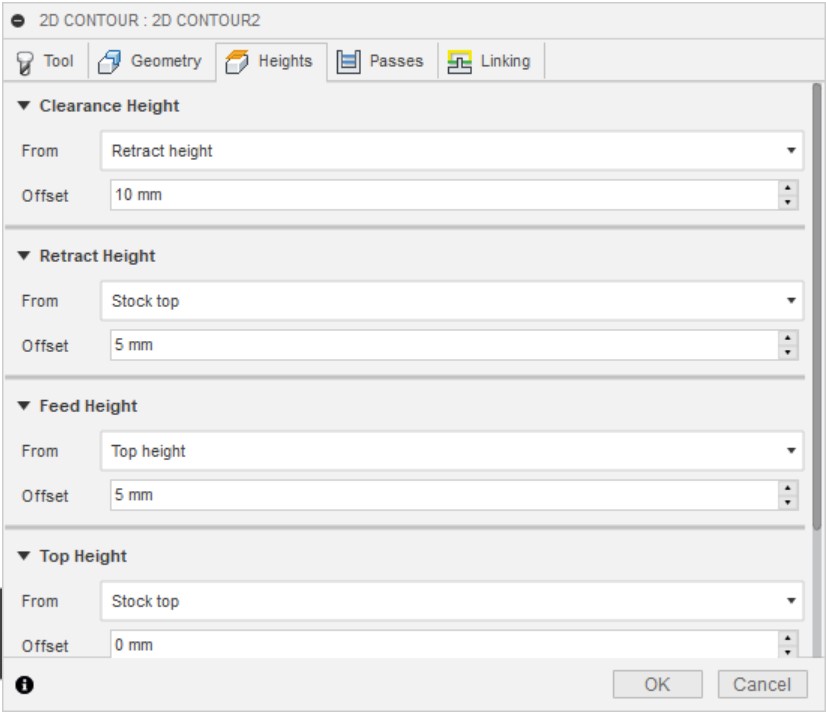Click the Linking tab icon

(460, 62)
